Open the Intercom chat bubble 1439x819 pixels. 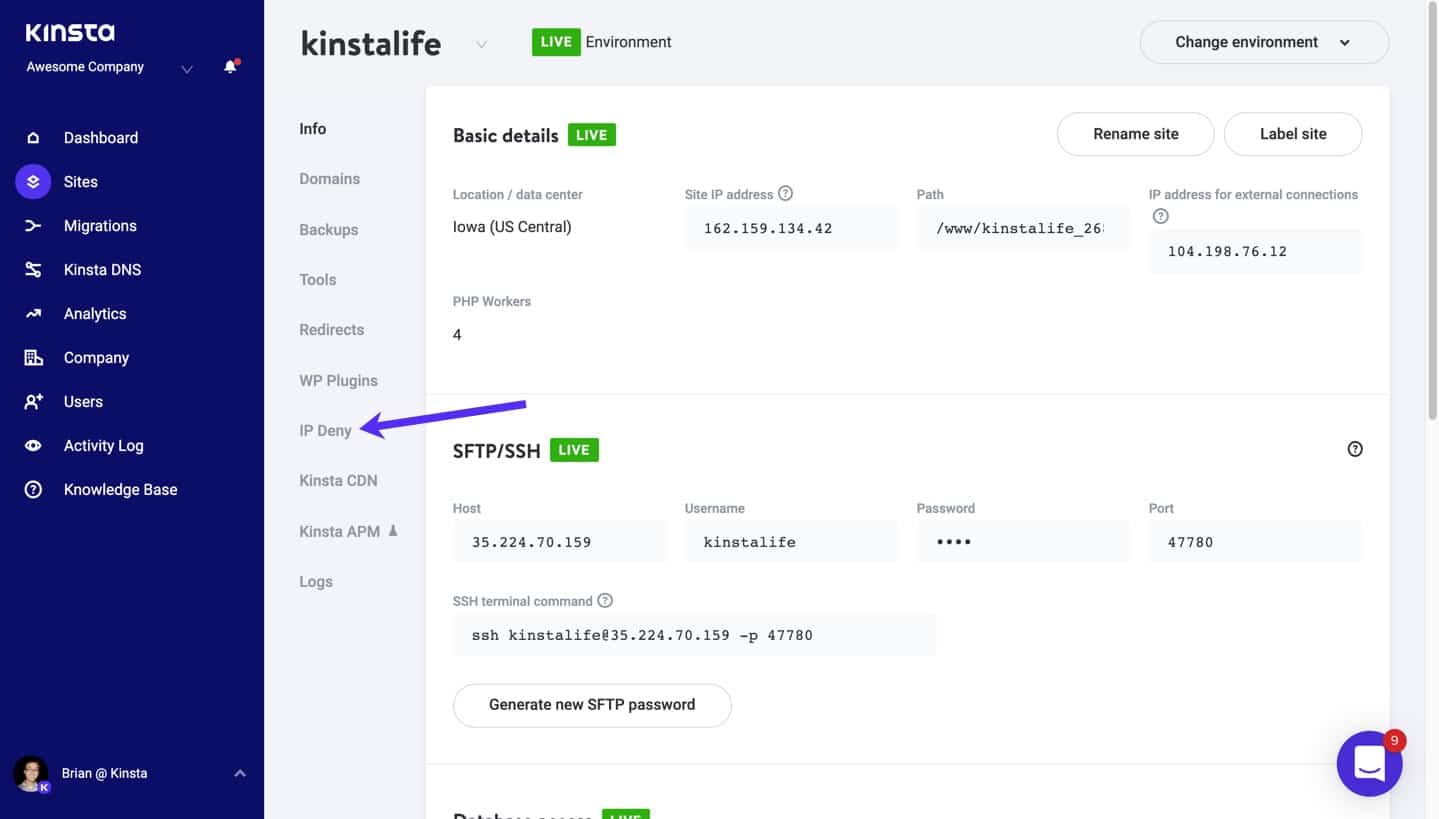(1368, 763)
